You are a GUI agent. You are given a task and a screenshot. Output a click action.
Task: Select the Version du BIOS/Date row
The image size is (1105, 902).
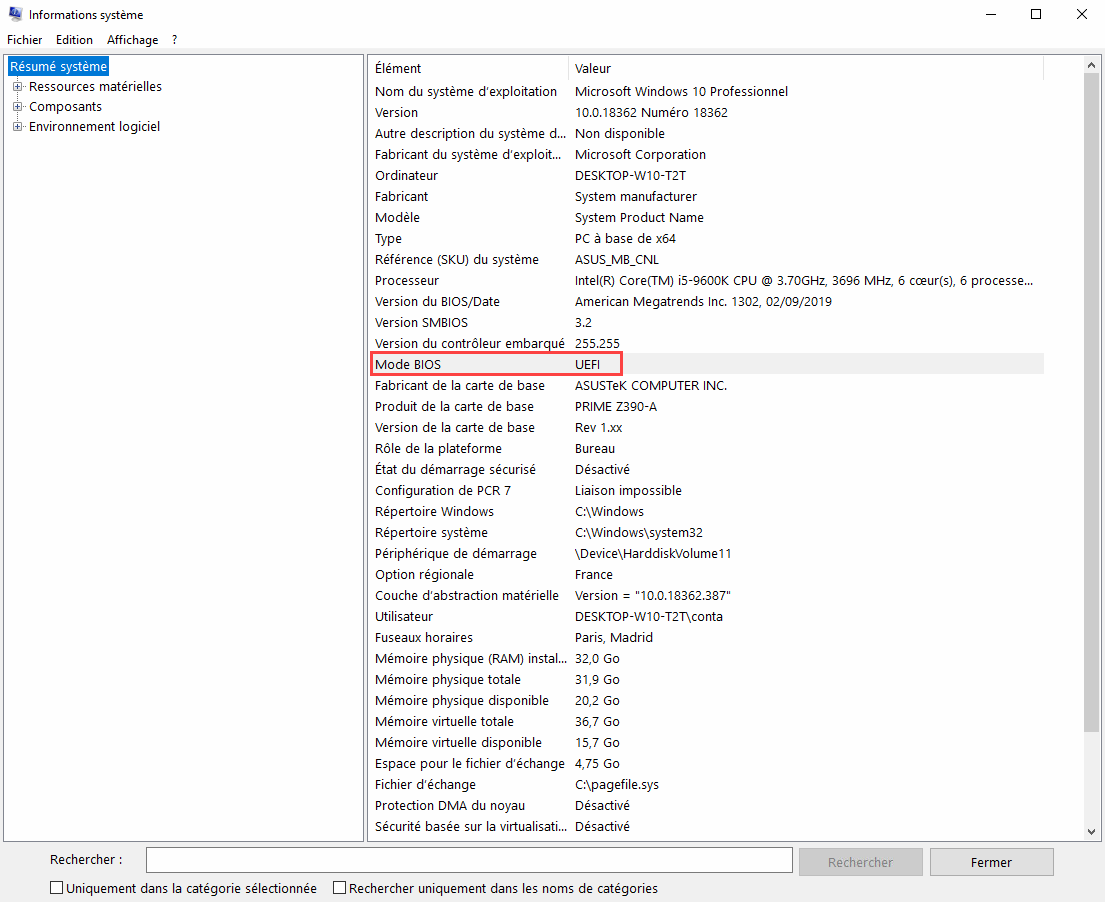pos(707,302)
